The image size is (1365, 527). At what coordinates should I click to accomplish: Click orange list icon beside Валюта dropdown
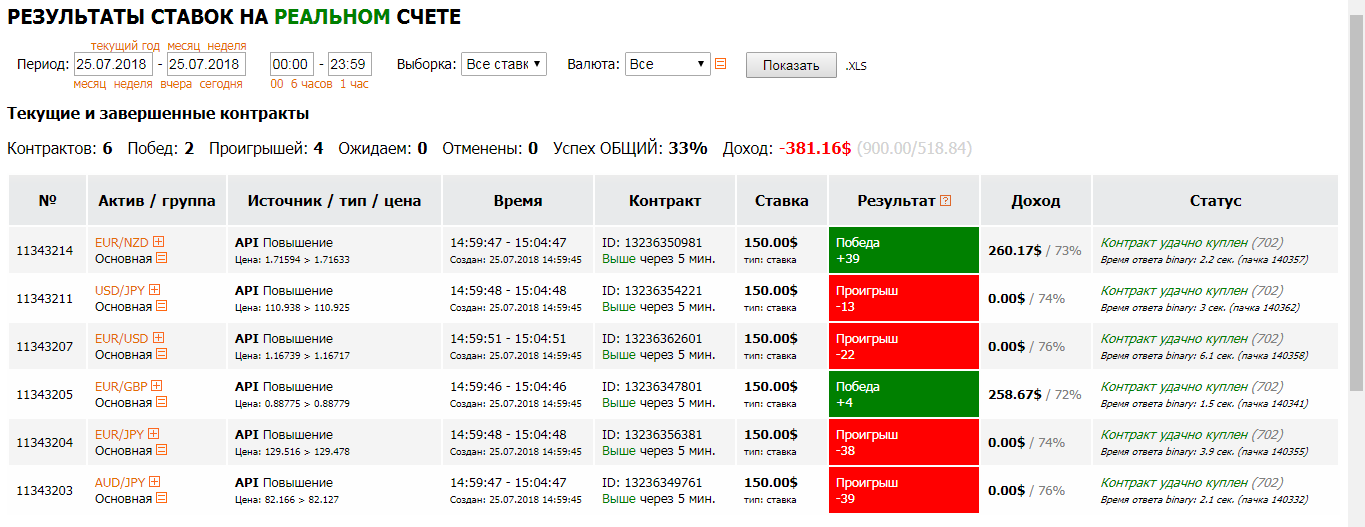click(x=721, y=64)
